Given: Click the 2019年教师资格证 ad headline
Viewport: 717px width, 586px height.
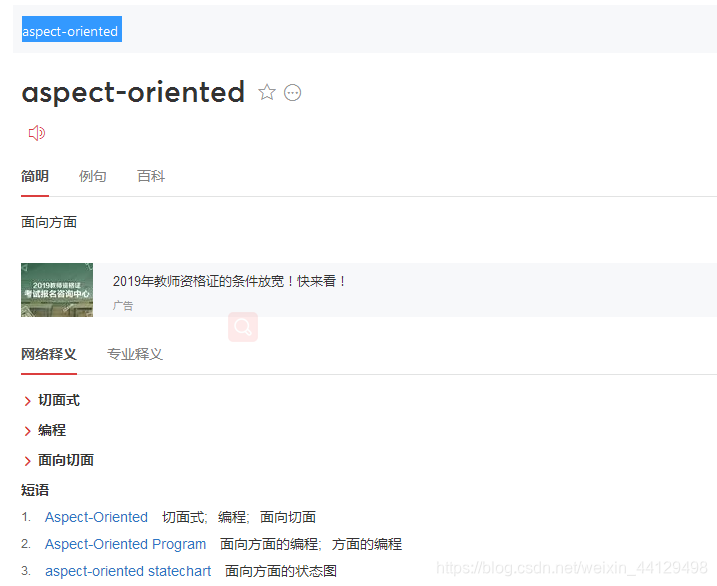Looking at the screenshot, I should (x=230, y=281).
